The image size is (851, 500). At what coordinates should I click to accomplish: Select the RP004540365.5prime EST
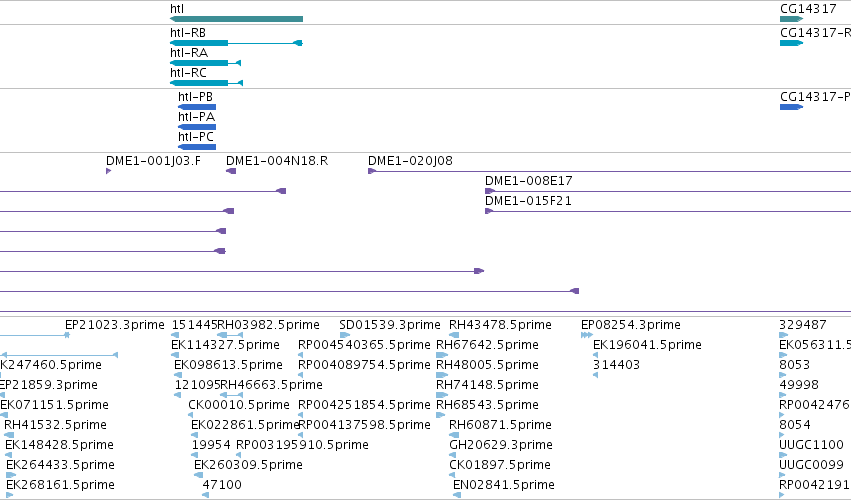(x=301, y=356)
